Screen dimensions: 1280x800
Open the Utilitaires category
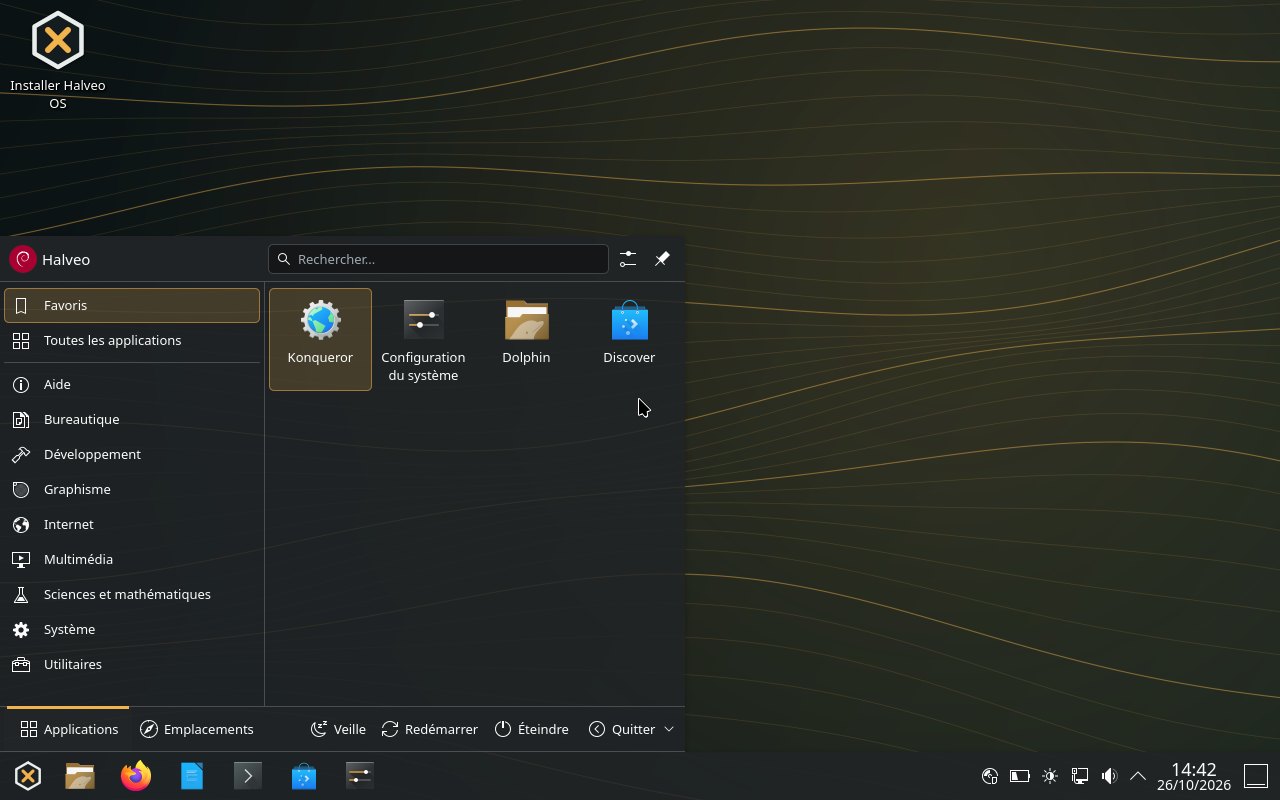point(132,664)
